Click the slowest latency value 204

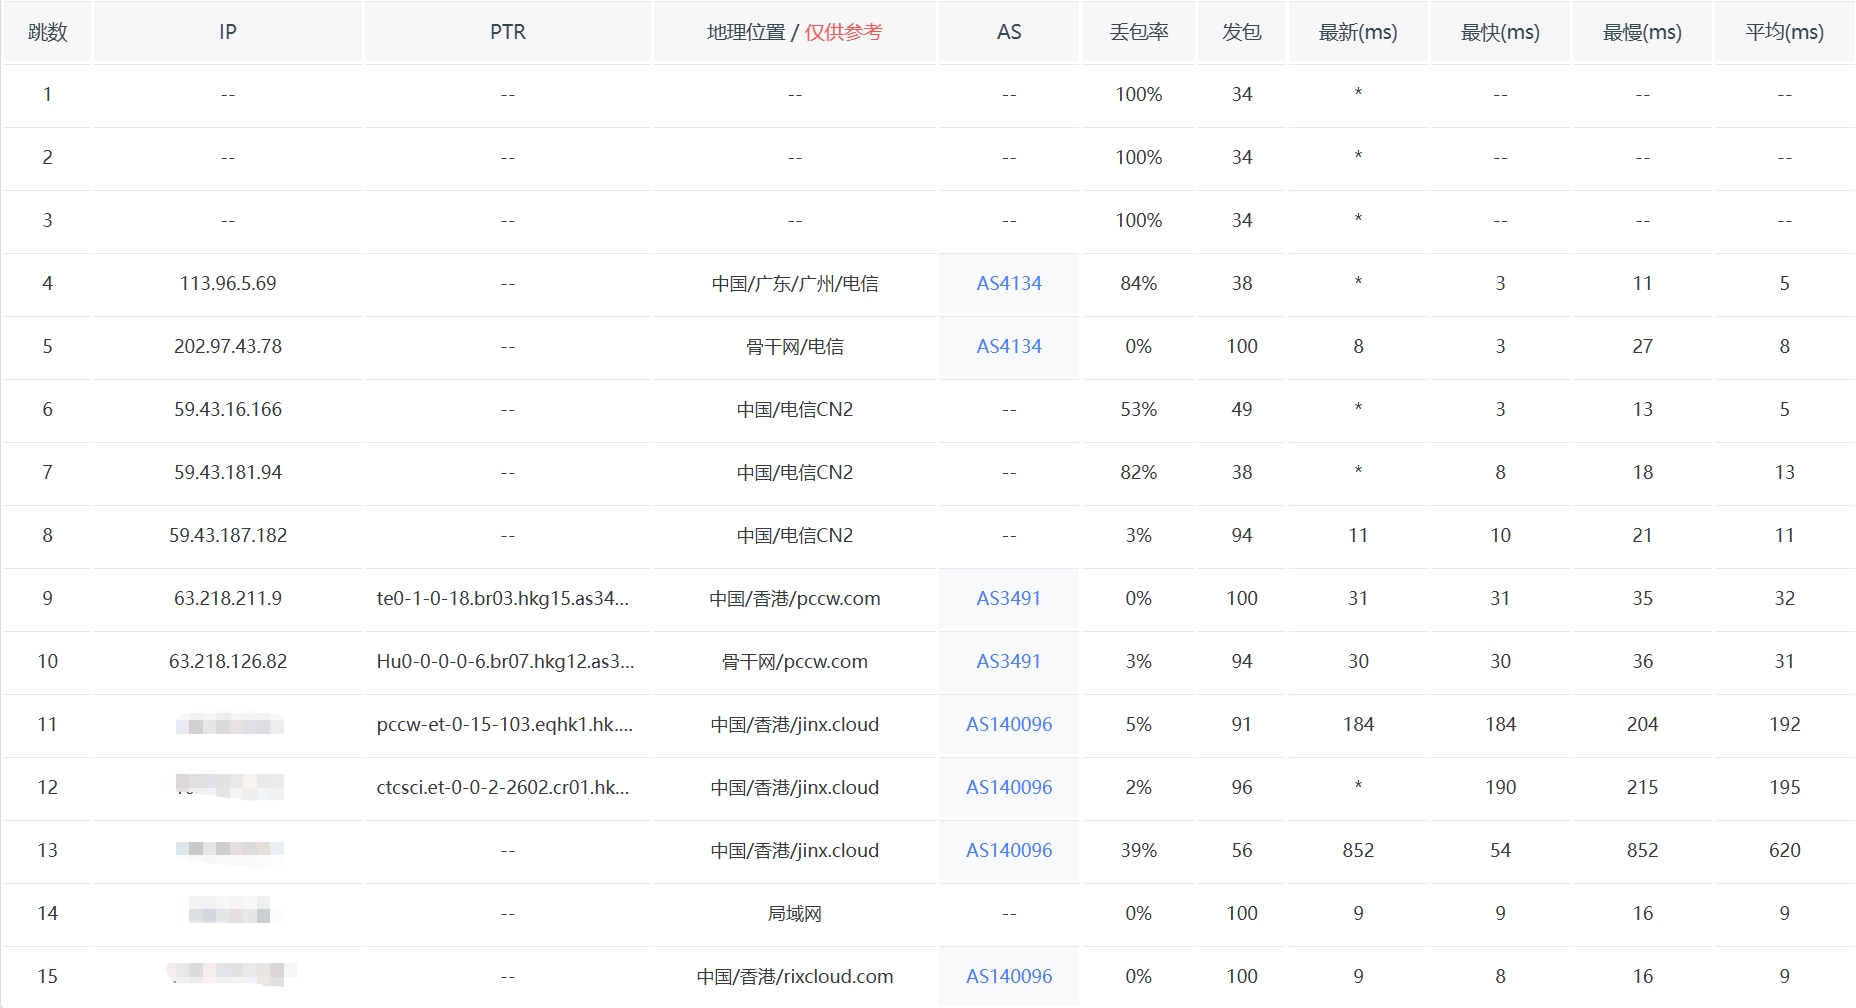coord(1643,724)
